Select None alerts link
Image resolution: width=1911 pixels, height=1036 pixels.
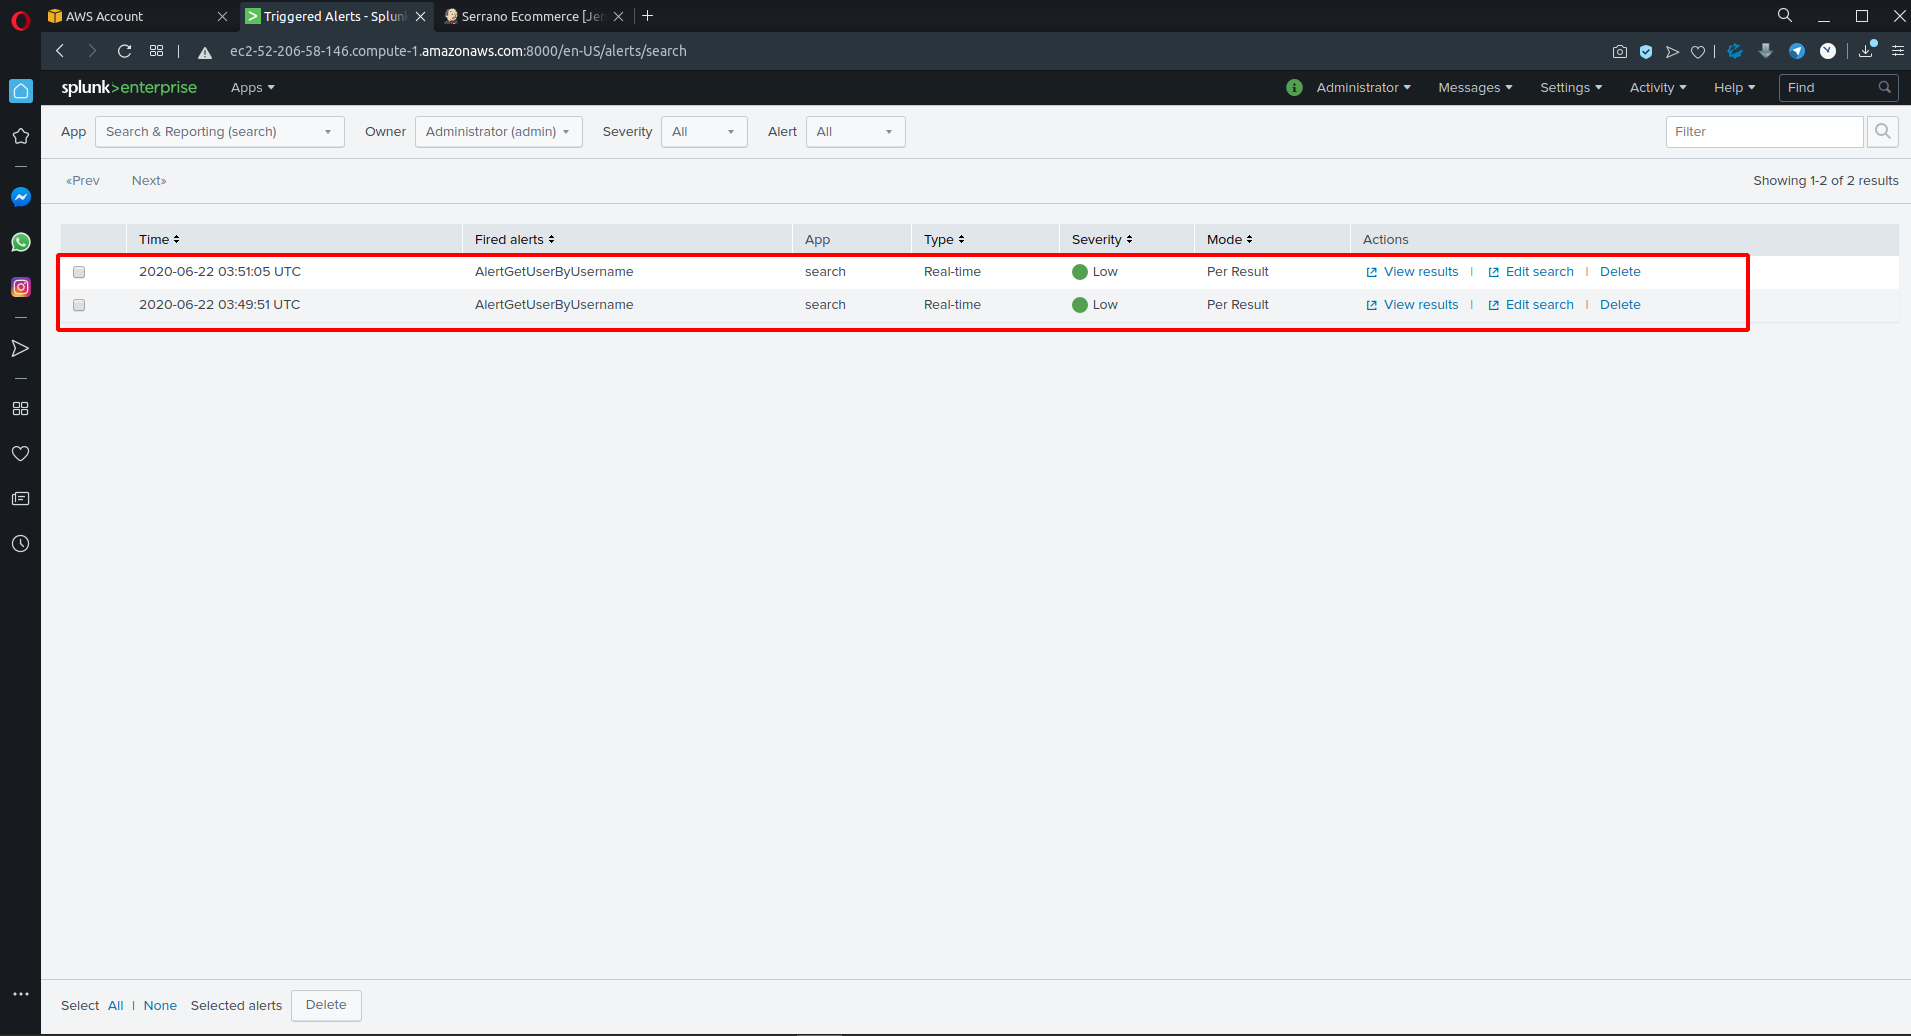[x=160, y=1006]
